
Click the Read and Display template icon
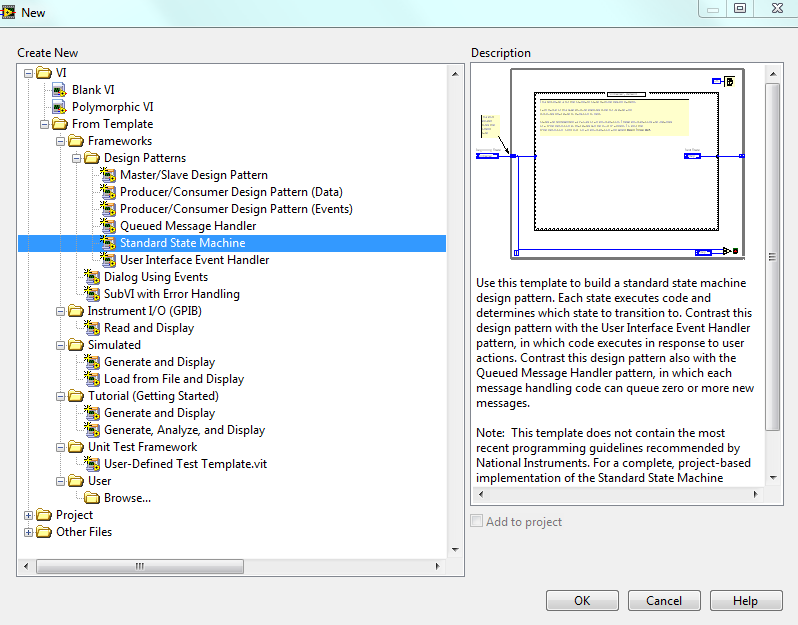(x=92, y=328)
